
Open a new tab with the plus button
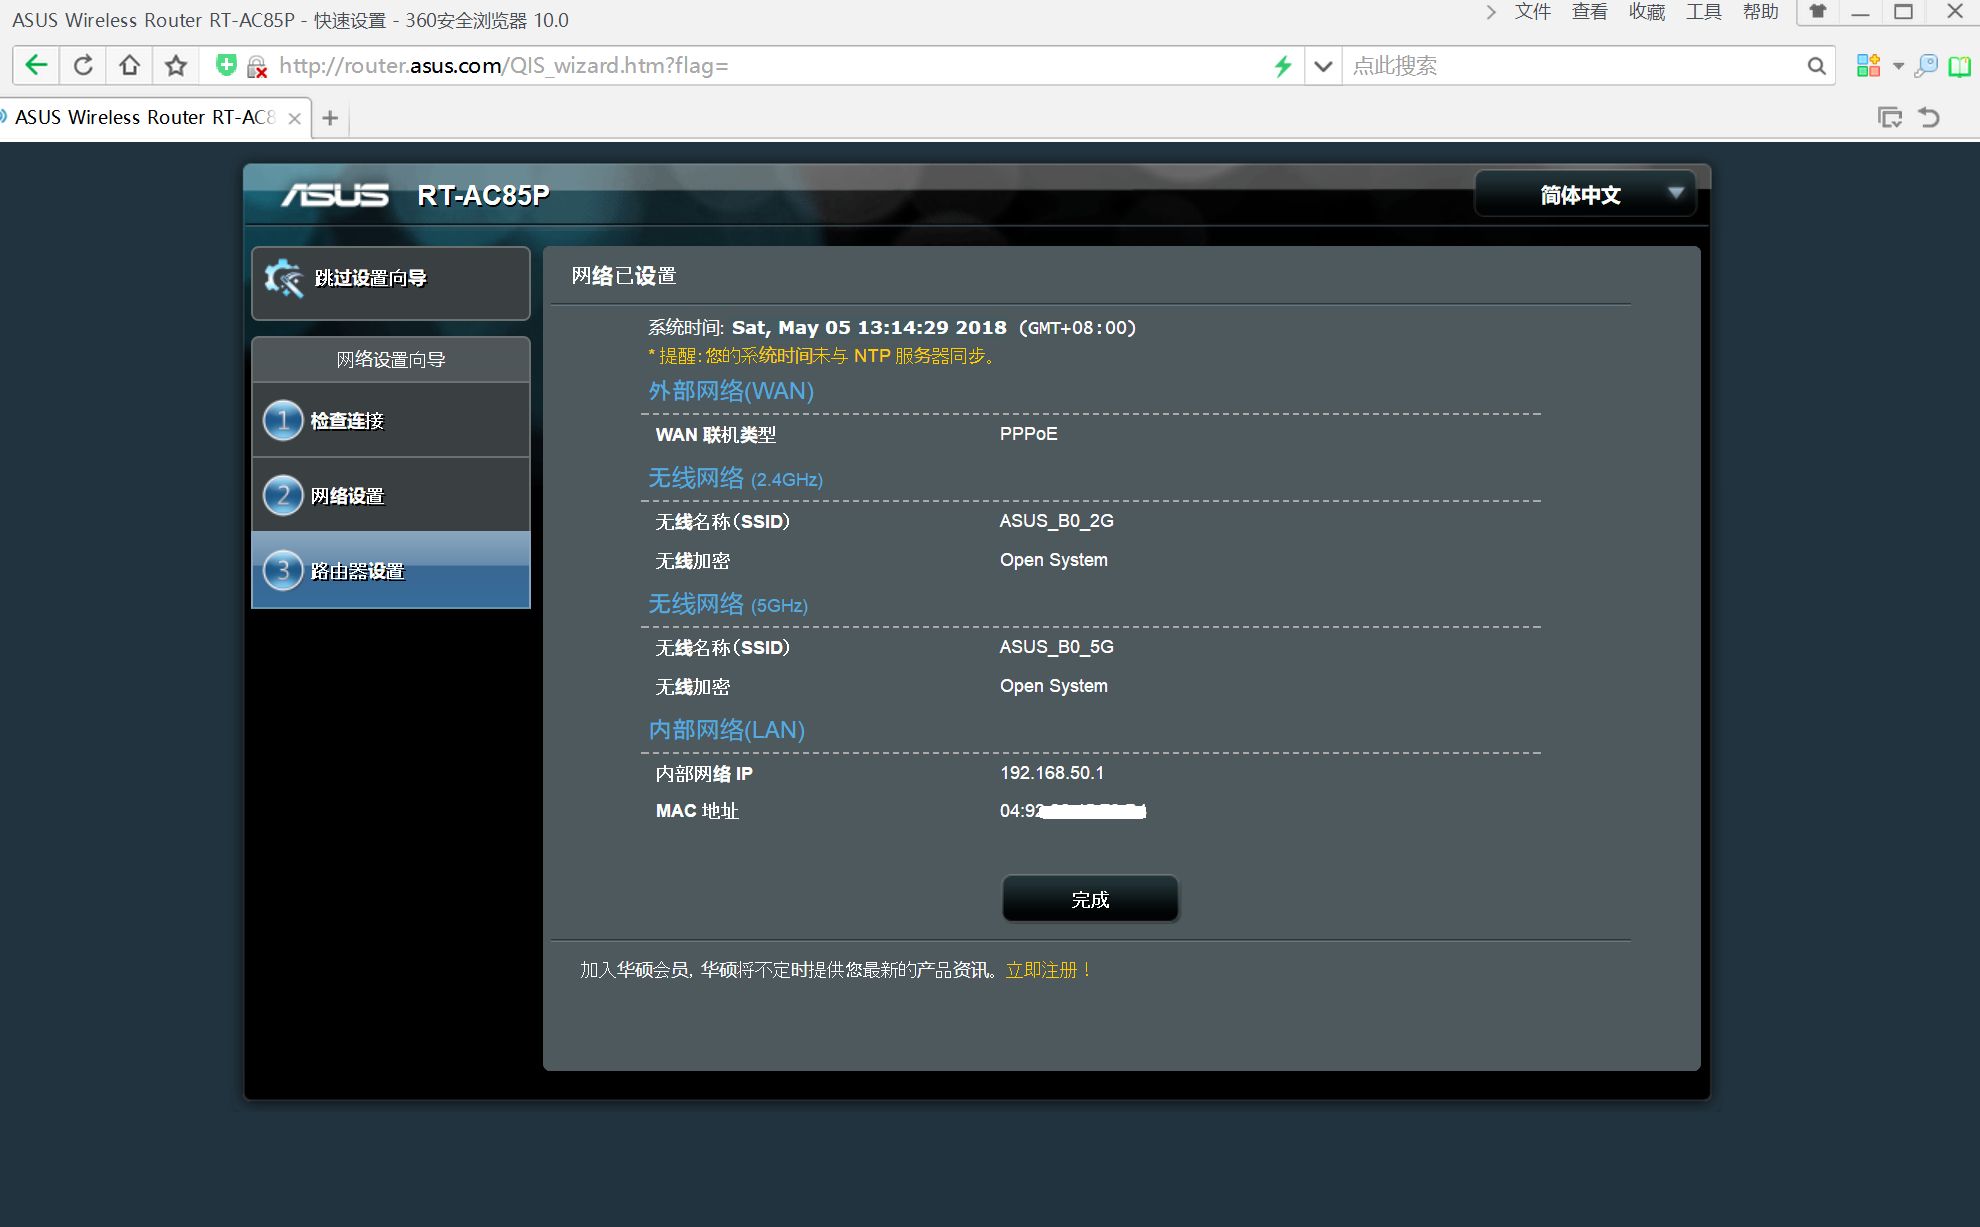coord(330,118)
